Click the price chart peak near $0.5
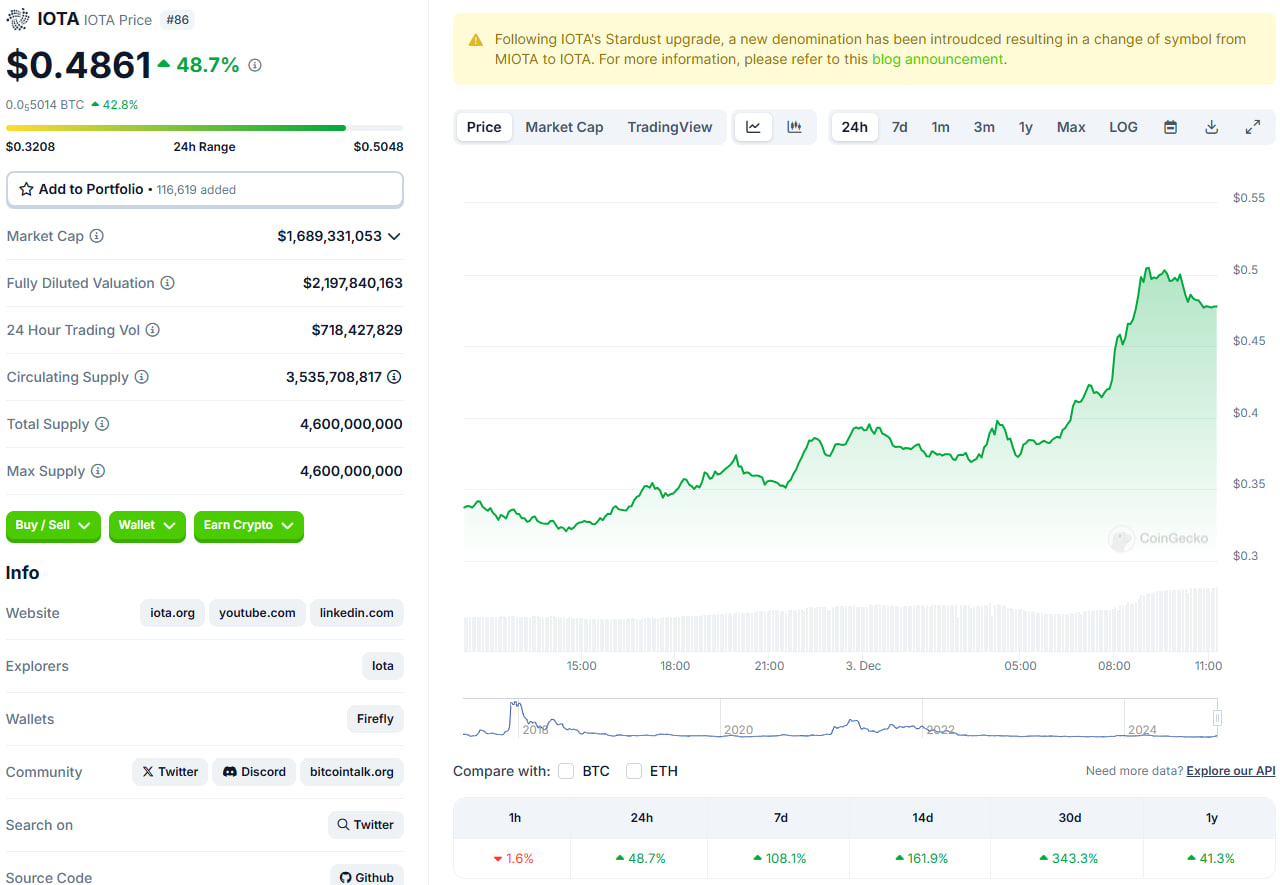The image size is (1280, 885). (1146, 269)
